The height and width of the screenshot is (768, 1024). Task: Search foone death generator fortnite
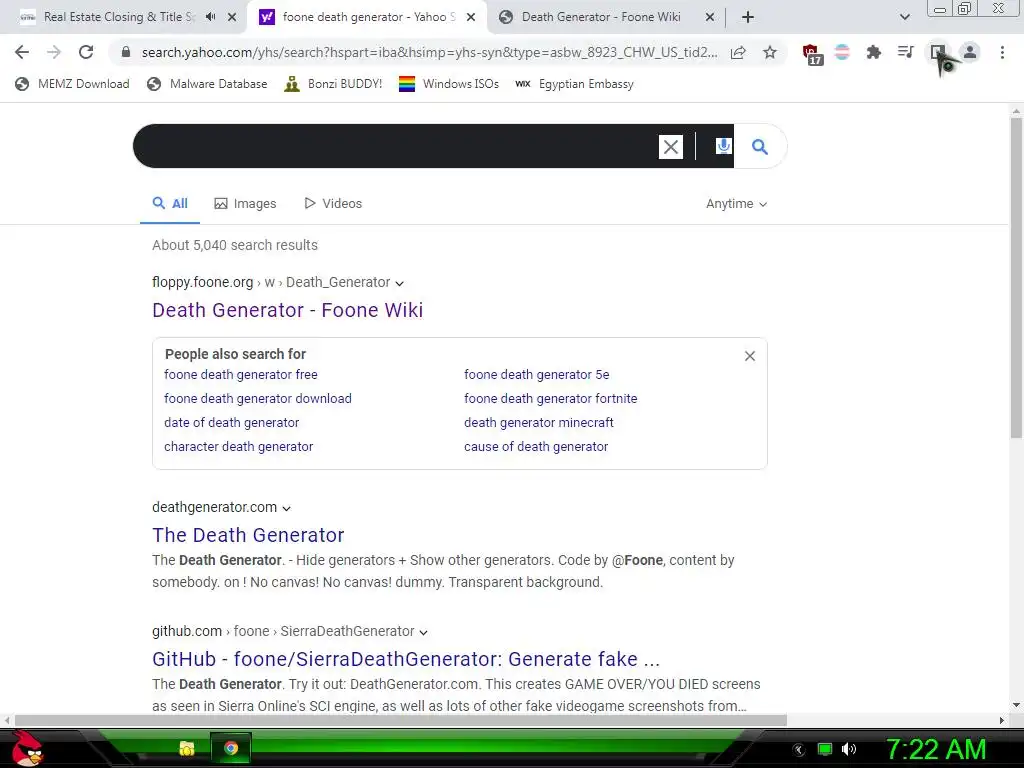pos(551,398)
